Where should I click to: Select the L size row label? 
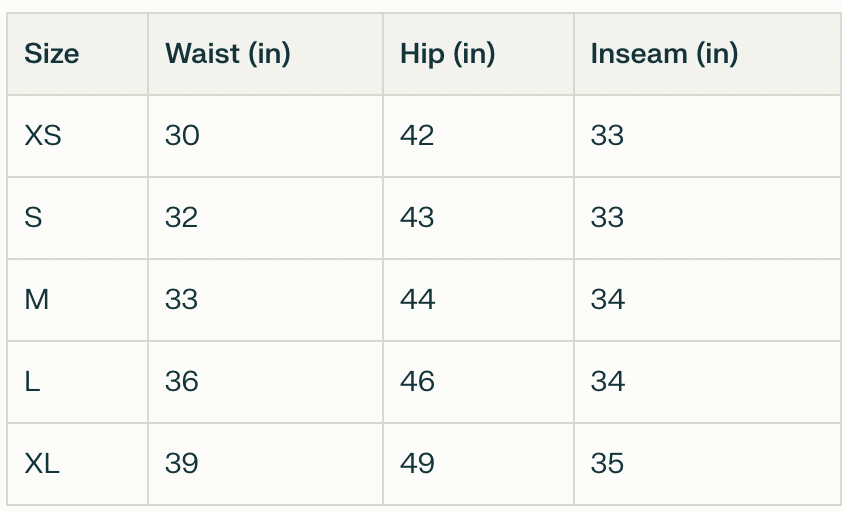pos(32,382)
